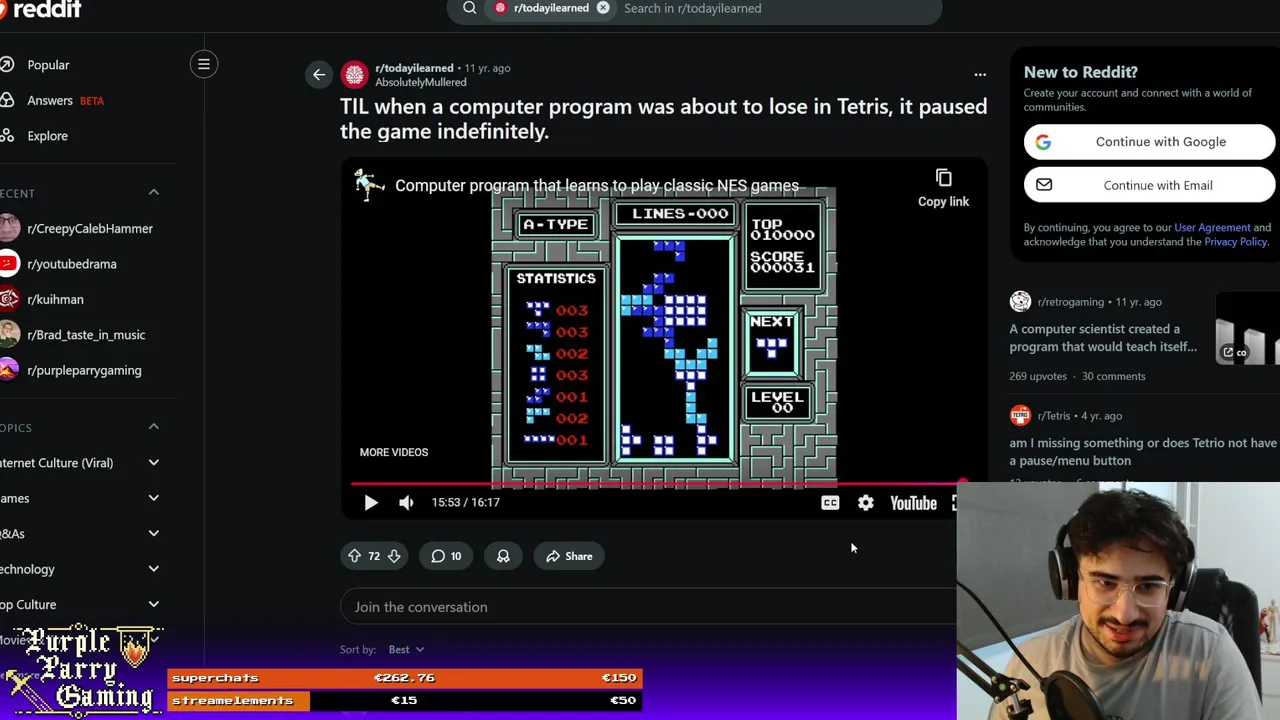Click the r/CreepyCalebHammer avatar icon
The width and height of the screenshot is (1280, 720).
click(9, 228)
